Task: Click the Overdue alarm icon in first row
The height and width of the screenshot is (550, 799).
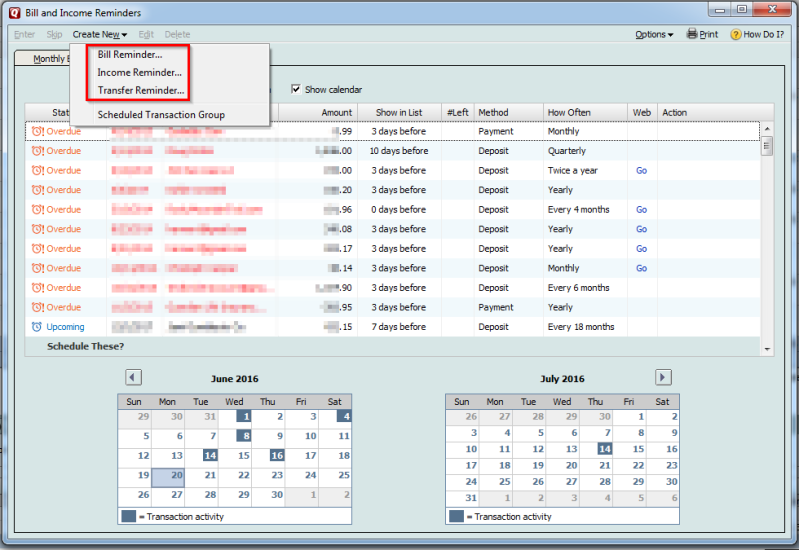Action: click(x=37, y=131)
